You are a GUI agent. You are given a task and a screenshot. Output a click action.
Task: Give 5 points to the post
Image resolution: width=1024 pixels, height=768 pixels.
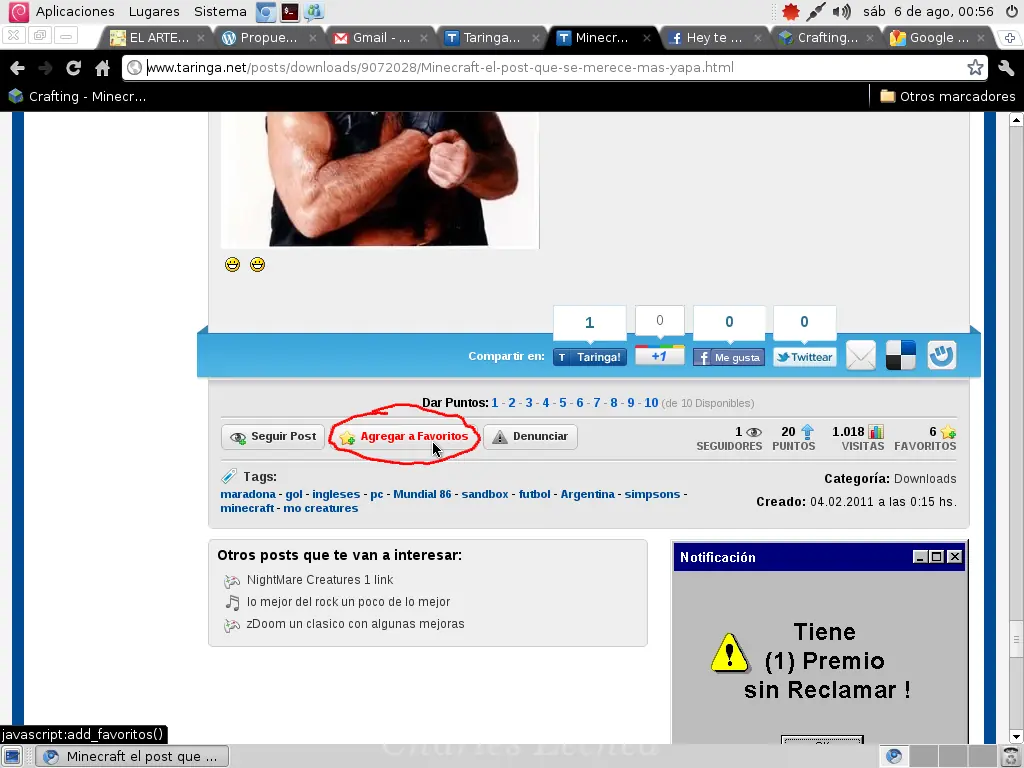tap(563, 403)
